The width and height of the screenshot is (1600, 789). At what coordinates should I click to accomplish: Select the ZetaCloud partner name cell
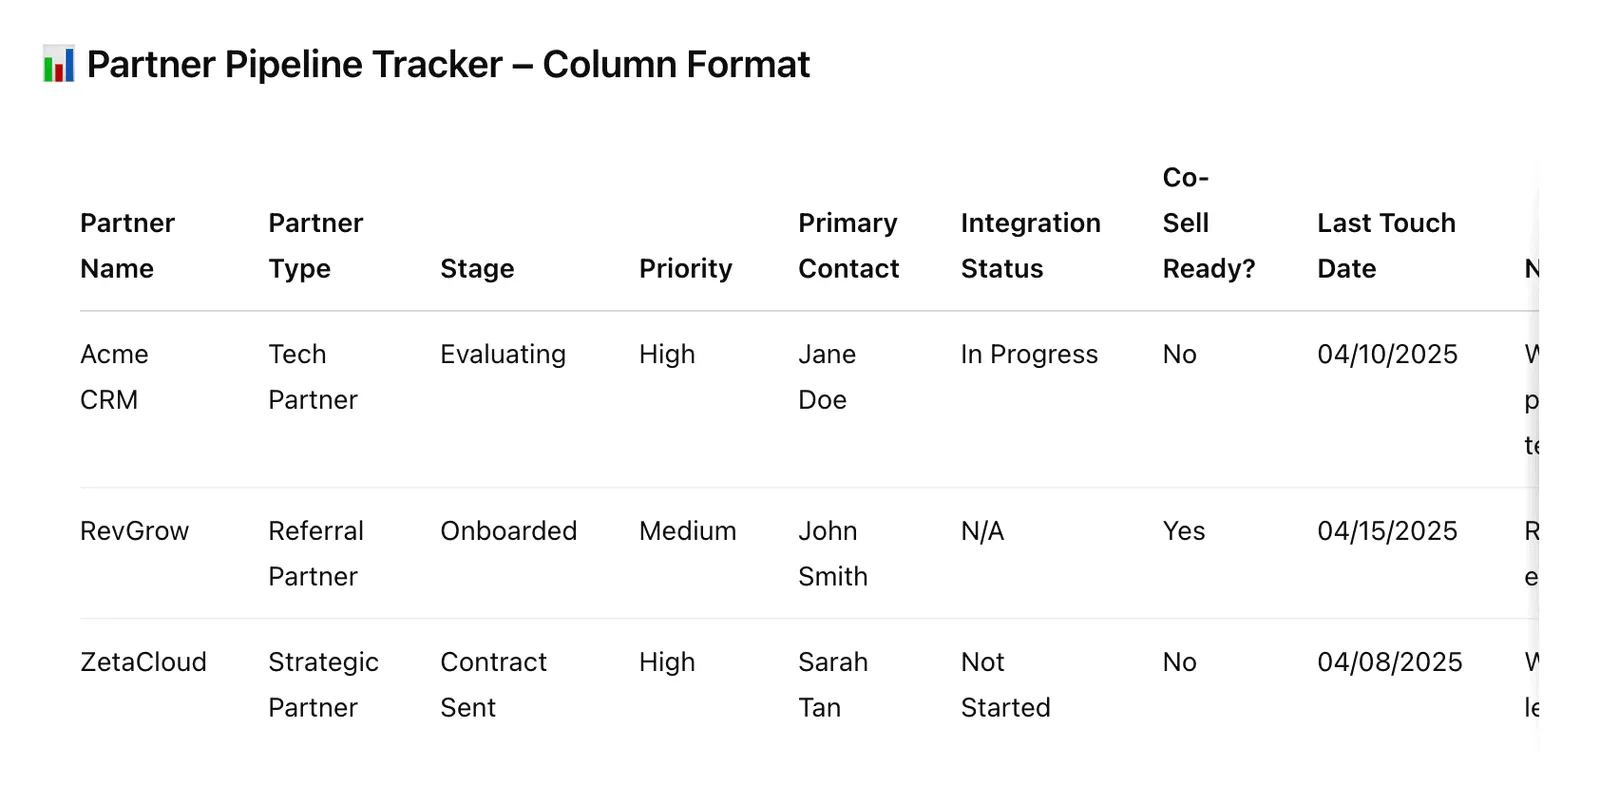click(x=143, y=662)
